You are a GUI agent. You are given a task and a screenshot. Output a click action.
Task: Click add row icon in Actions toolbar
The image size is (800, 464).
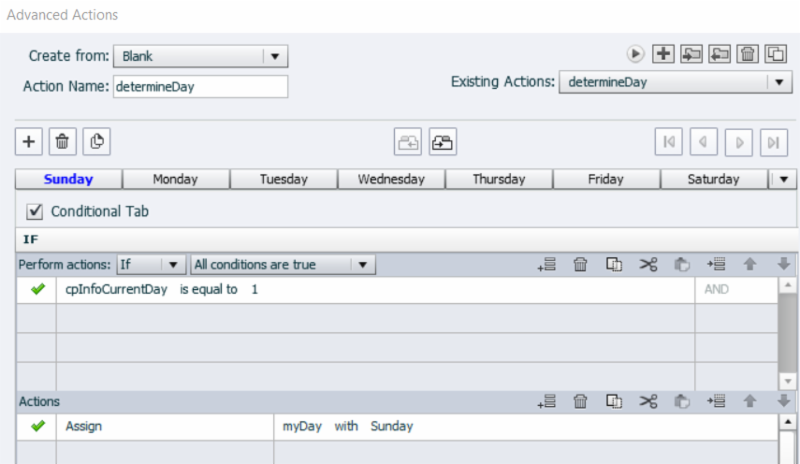click(x=546, y=402)
